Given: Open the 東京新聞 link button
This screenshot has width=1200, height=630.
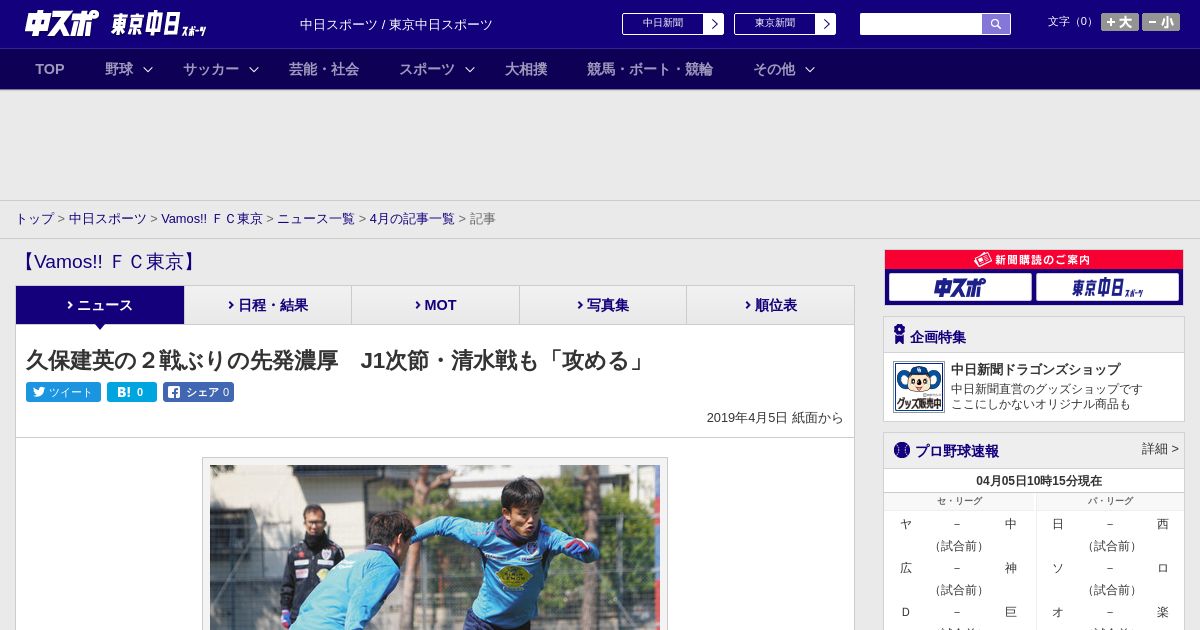Looking at the screenshot, I should click(775, 23).
